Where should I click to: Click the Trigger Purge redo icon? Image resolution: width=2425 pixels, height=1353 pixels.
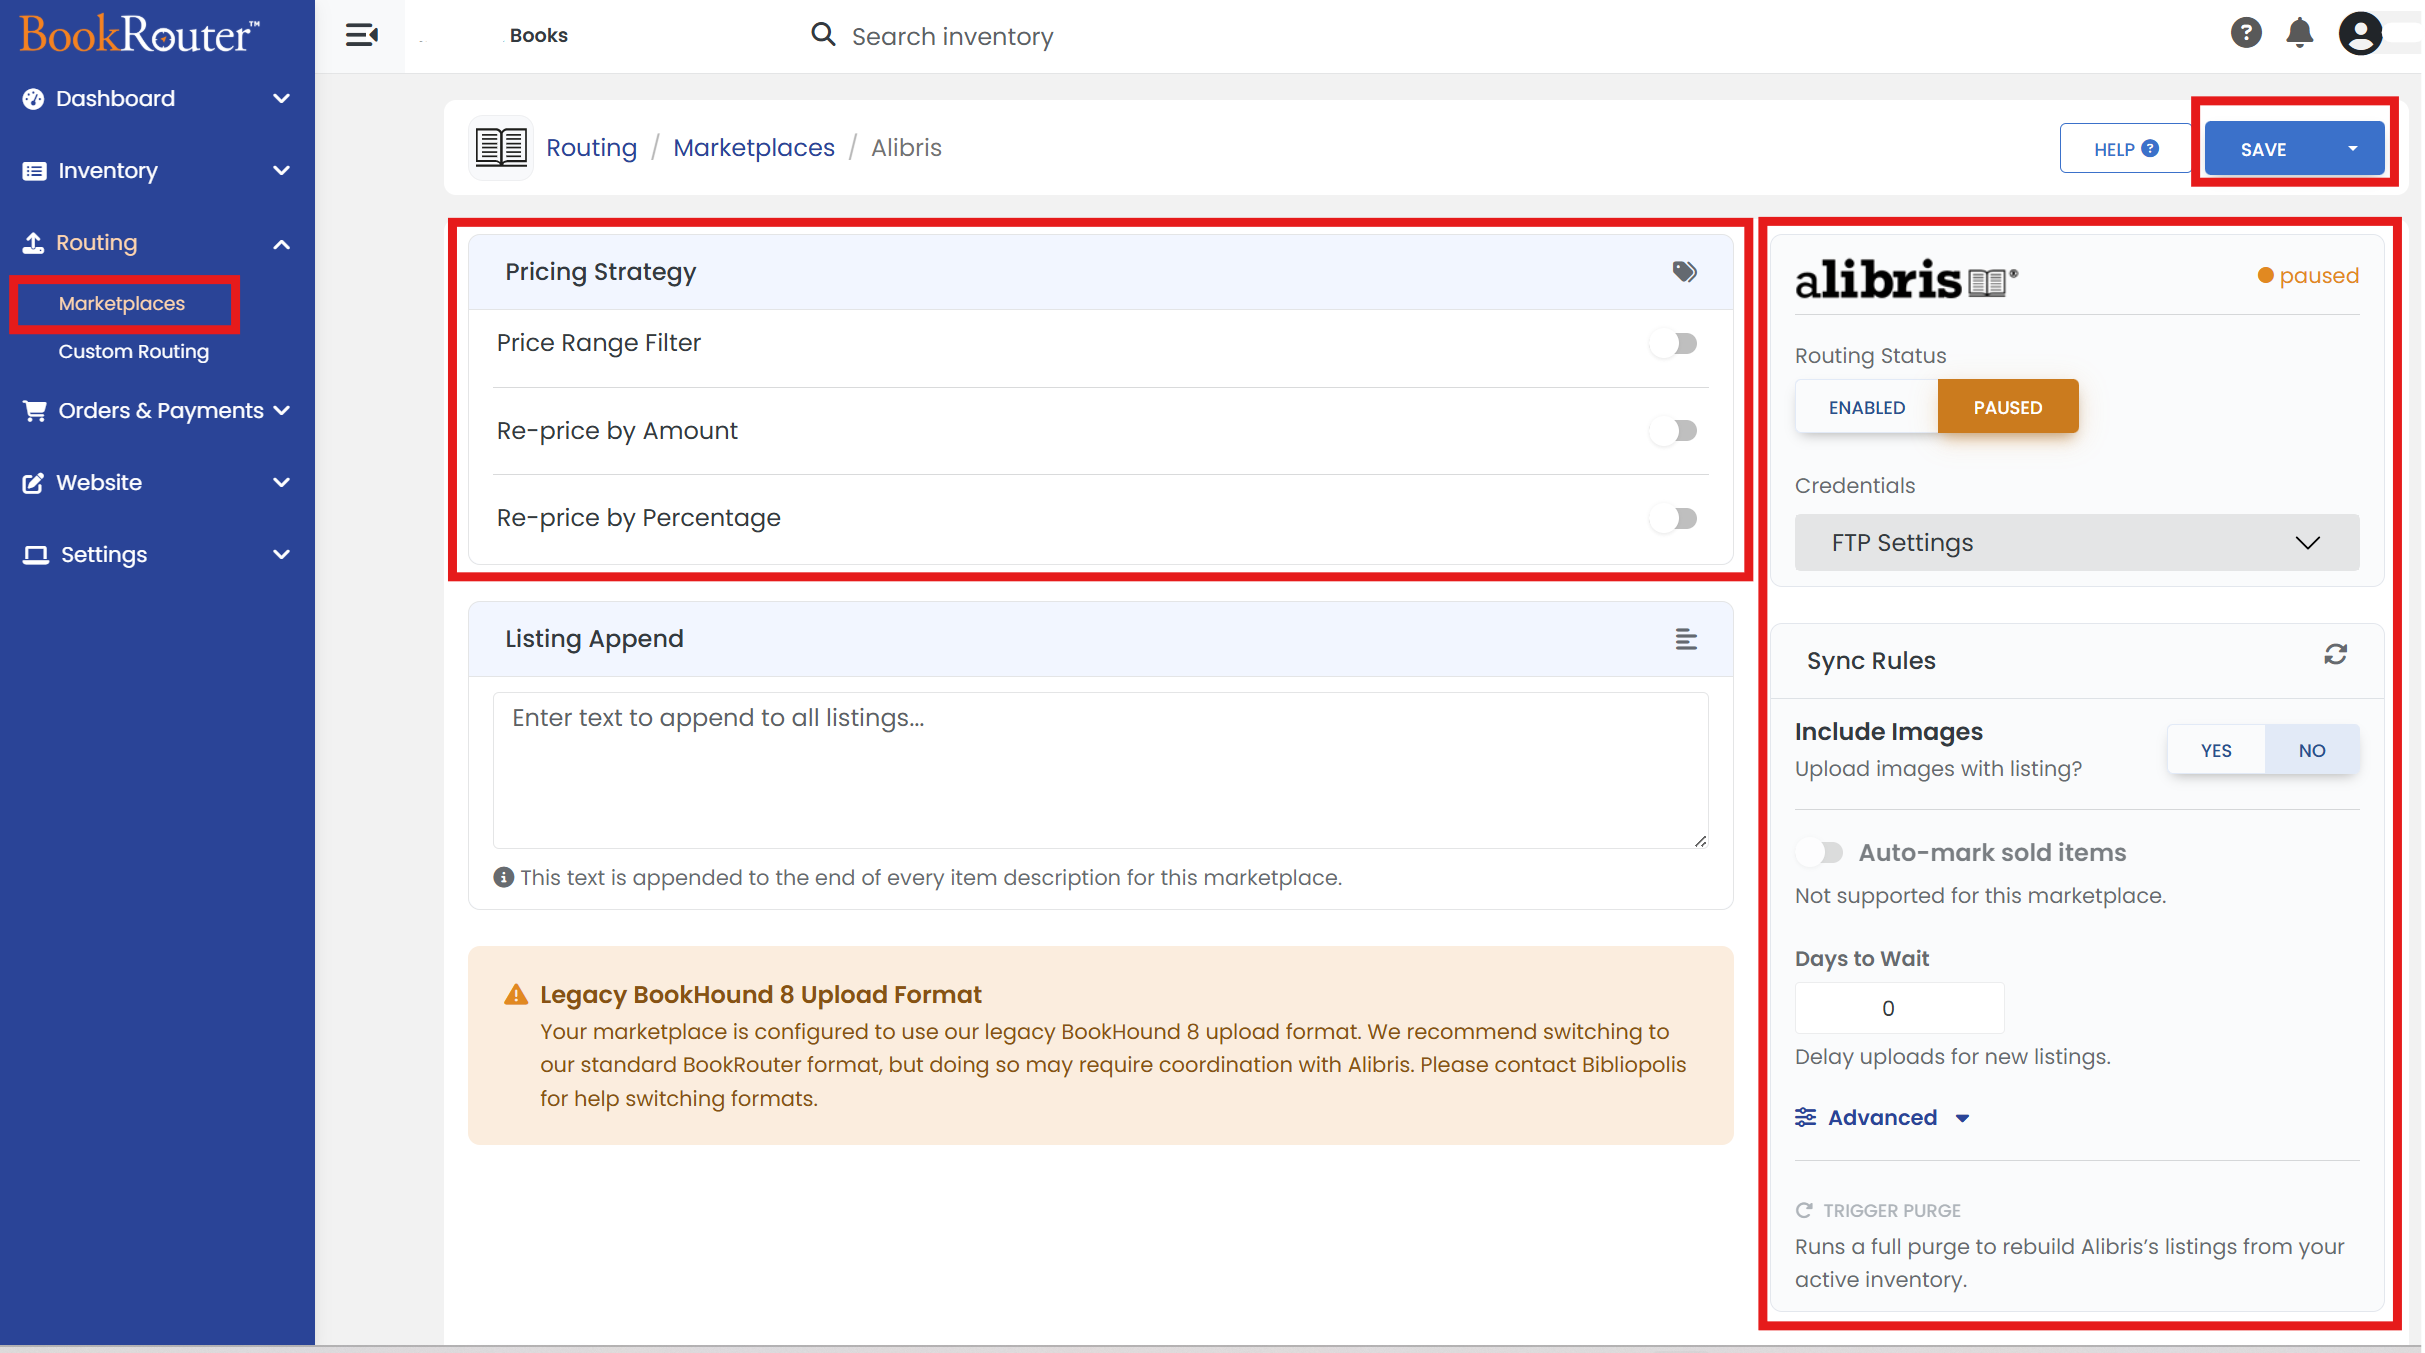pos(1804,1210)
